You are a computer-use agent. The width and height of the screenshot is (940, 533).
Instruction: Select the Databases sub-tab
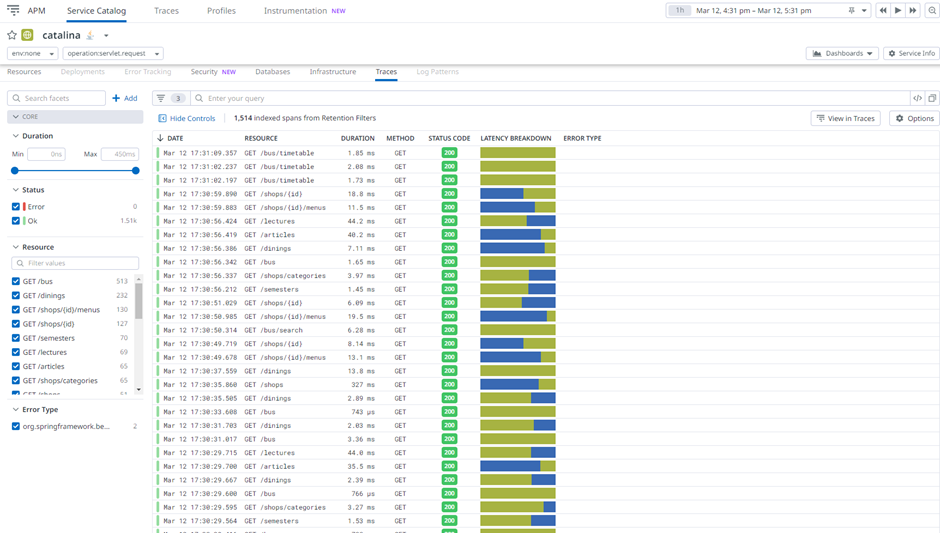(272, 71)
